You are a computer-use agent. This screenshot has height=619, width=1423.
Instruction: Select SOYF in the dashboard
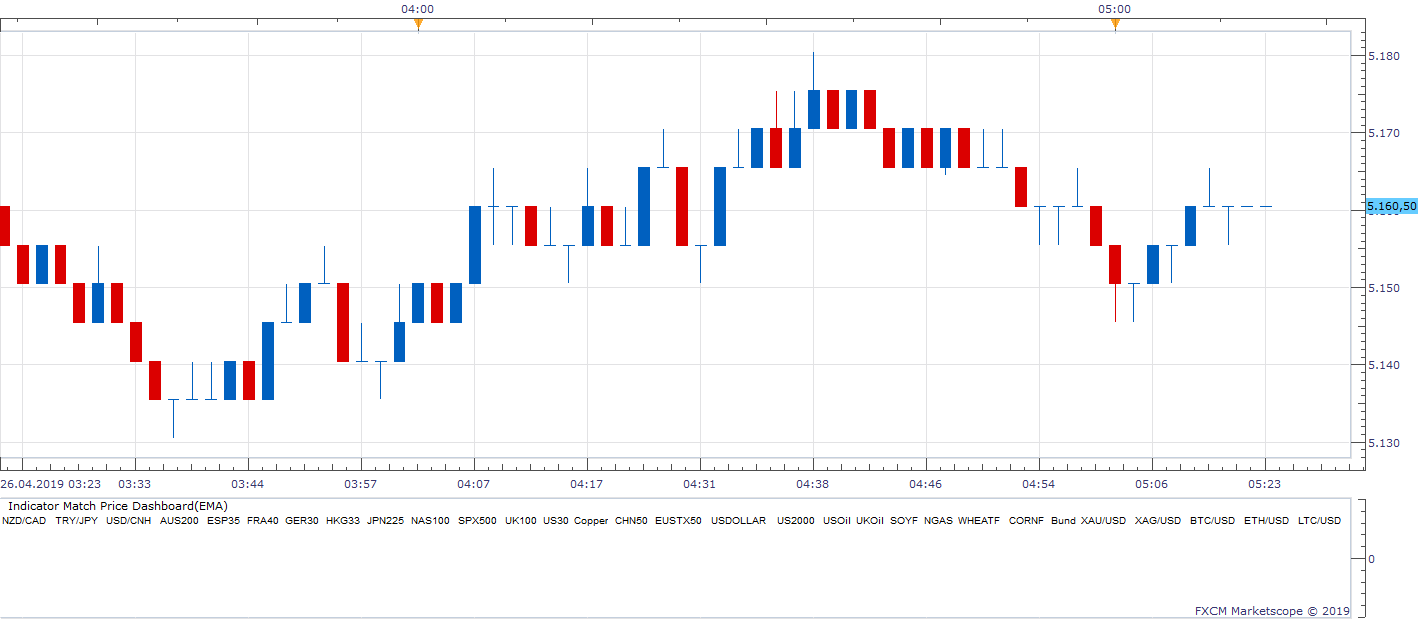coord(904,521)
